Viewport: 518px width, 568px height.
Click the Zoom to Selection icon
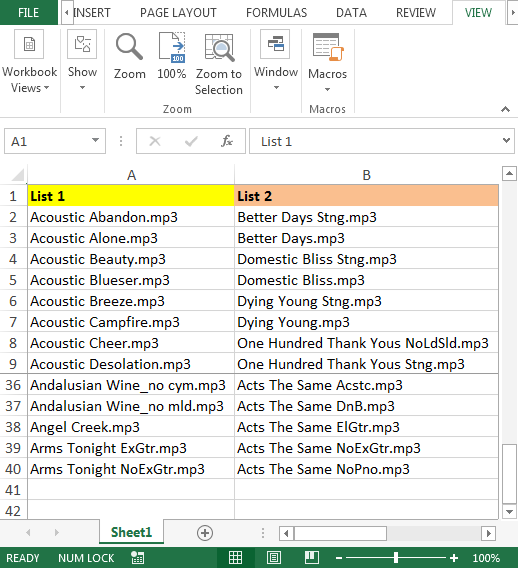tap(219, 47)
